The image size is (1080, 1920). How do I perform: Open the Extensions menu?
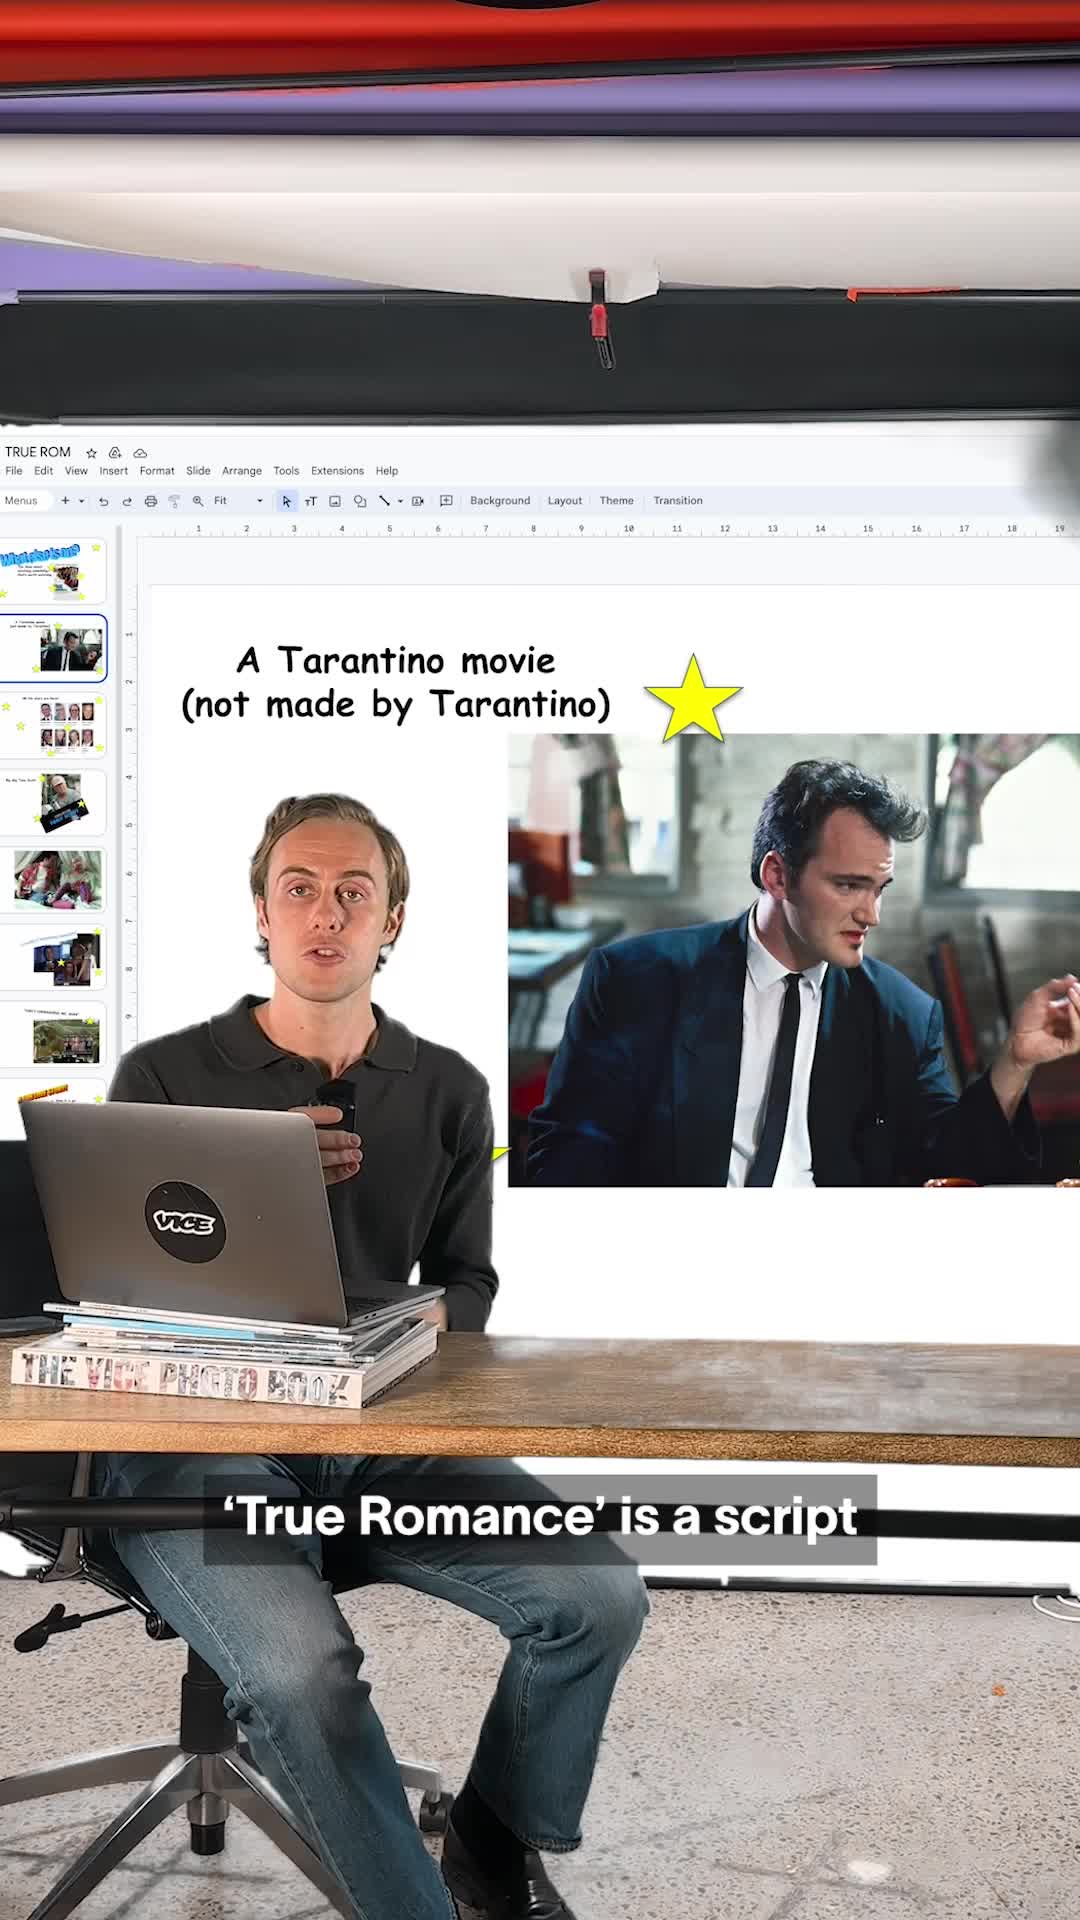tap(337, 471)
